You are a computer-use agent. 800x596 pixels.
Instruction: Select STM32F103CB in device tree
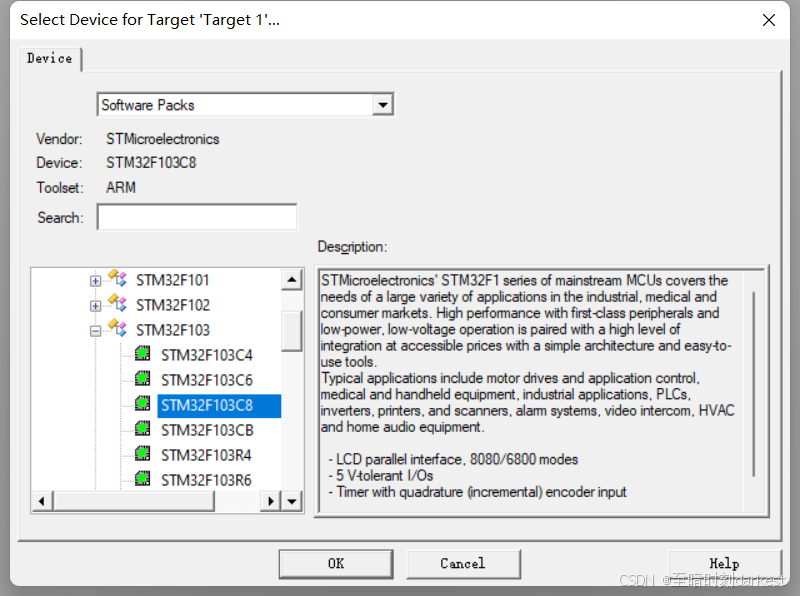point(207,430)
